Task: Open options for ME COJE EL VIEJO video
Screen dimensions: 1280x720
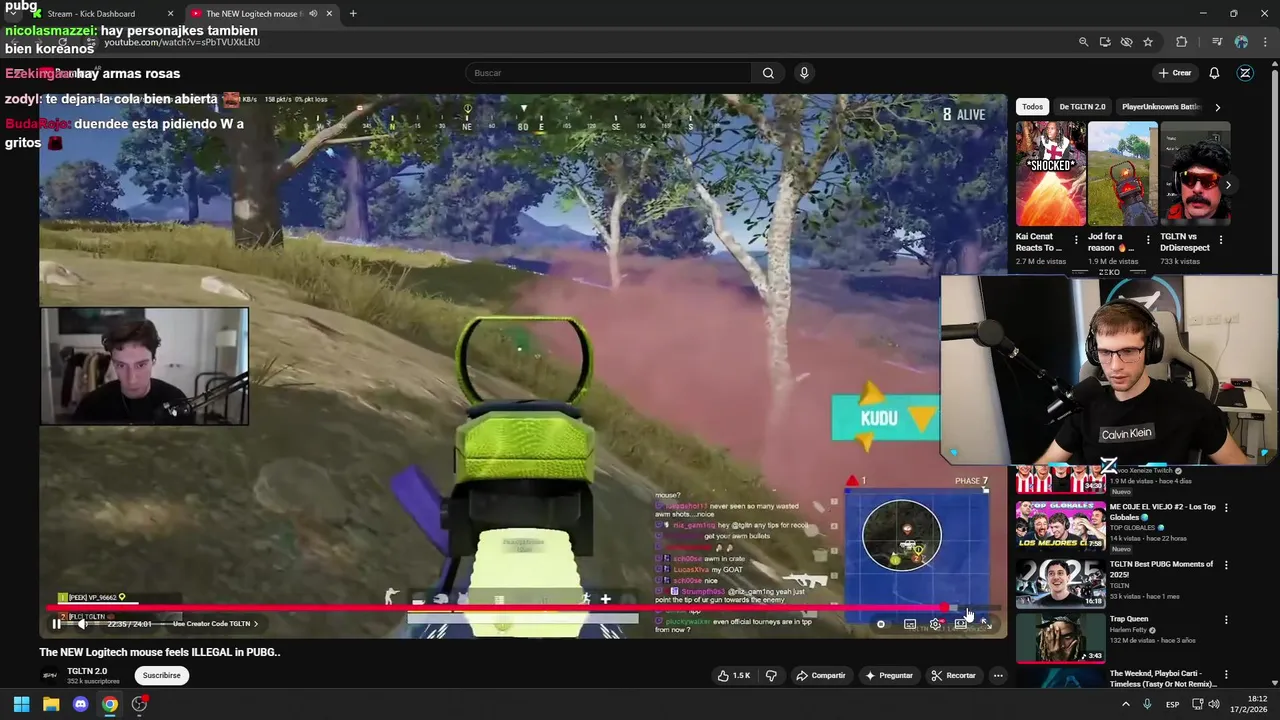Action: 1226,508
